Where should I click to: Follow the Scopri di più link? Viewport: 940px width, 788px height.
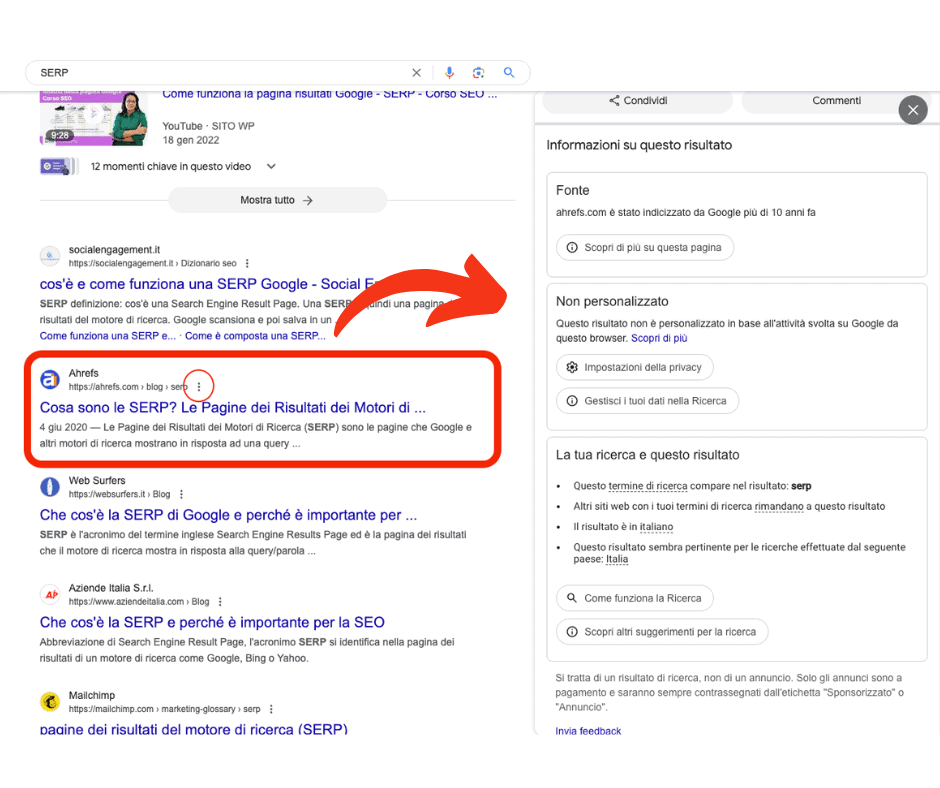(x=659, y=338)
